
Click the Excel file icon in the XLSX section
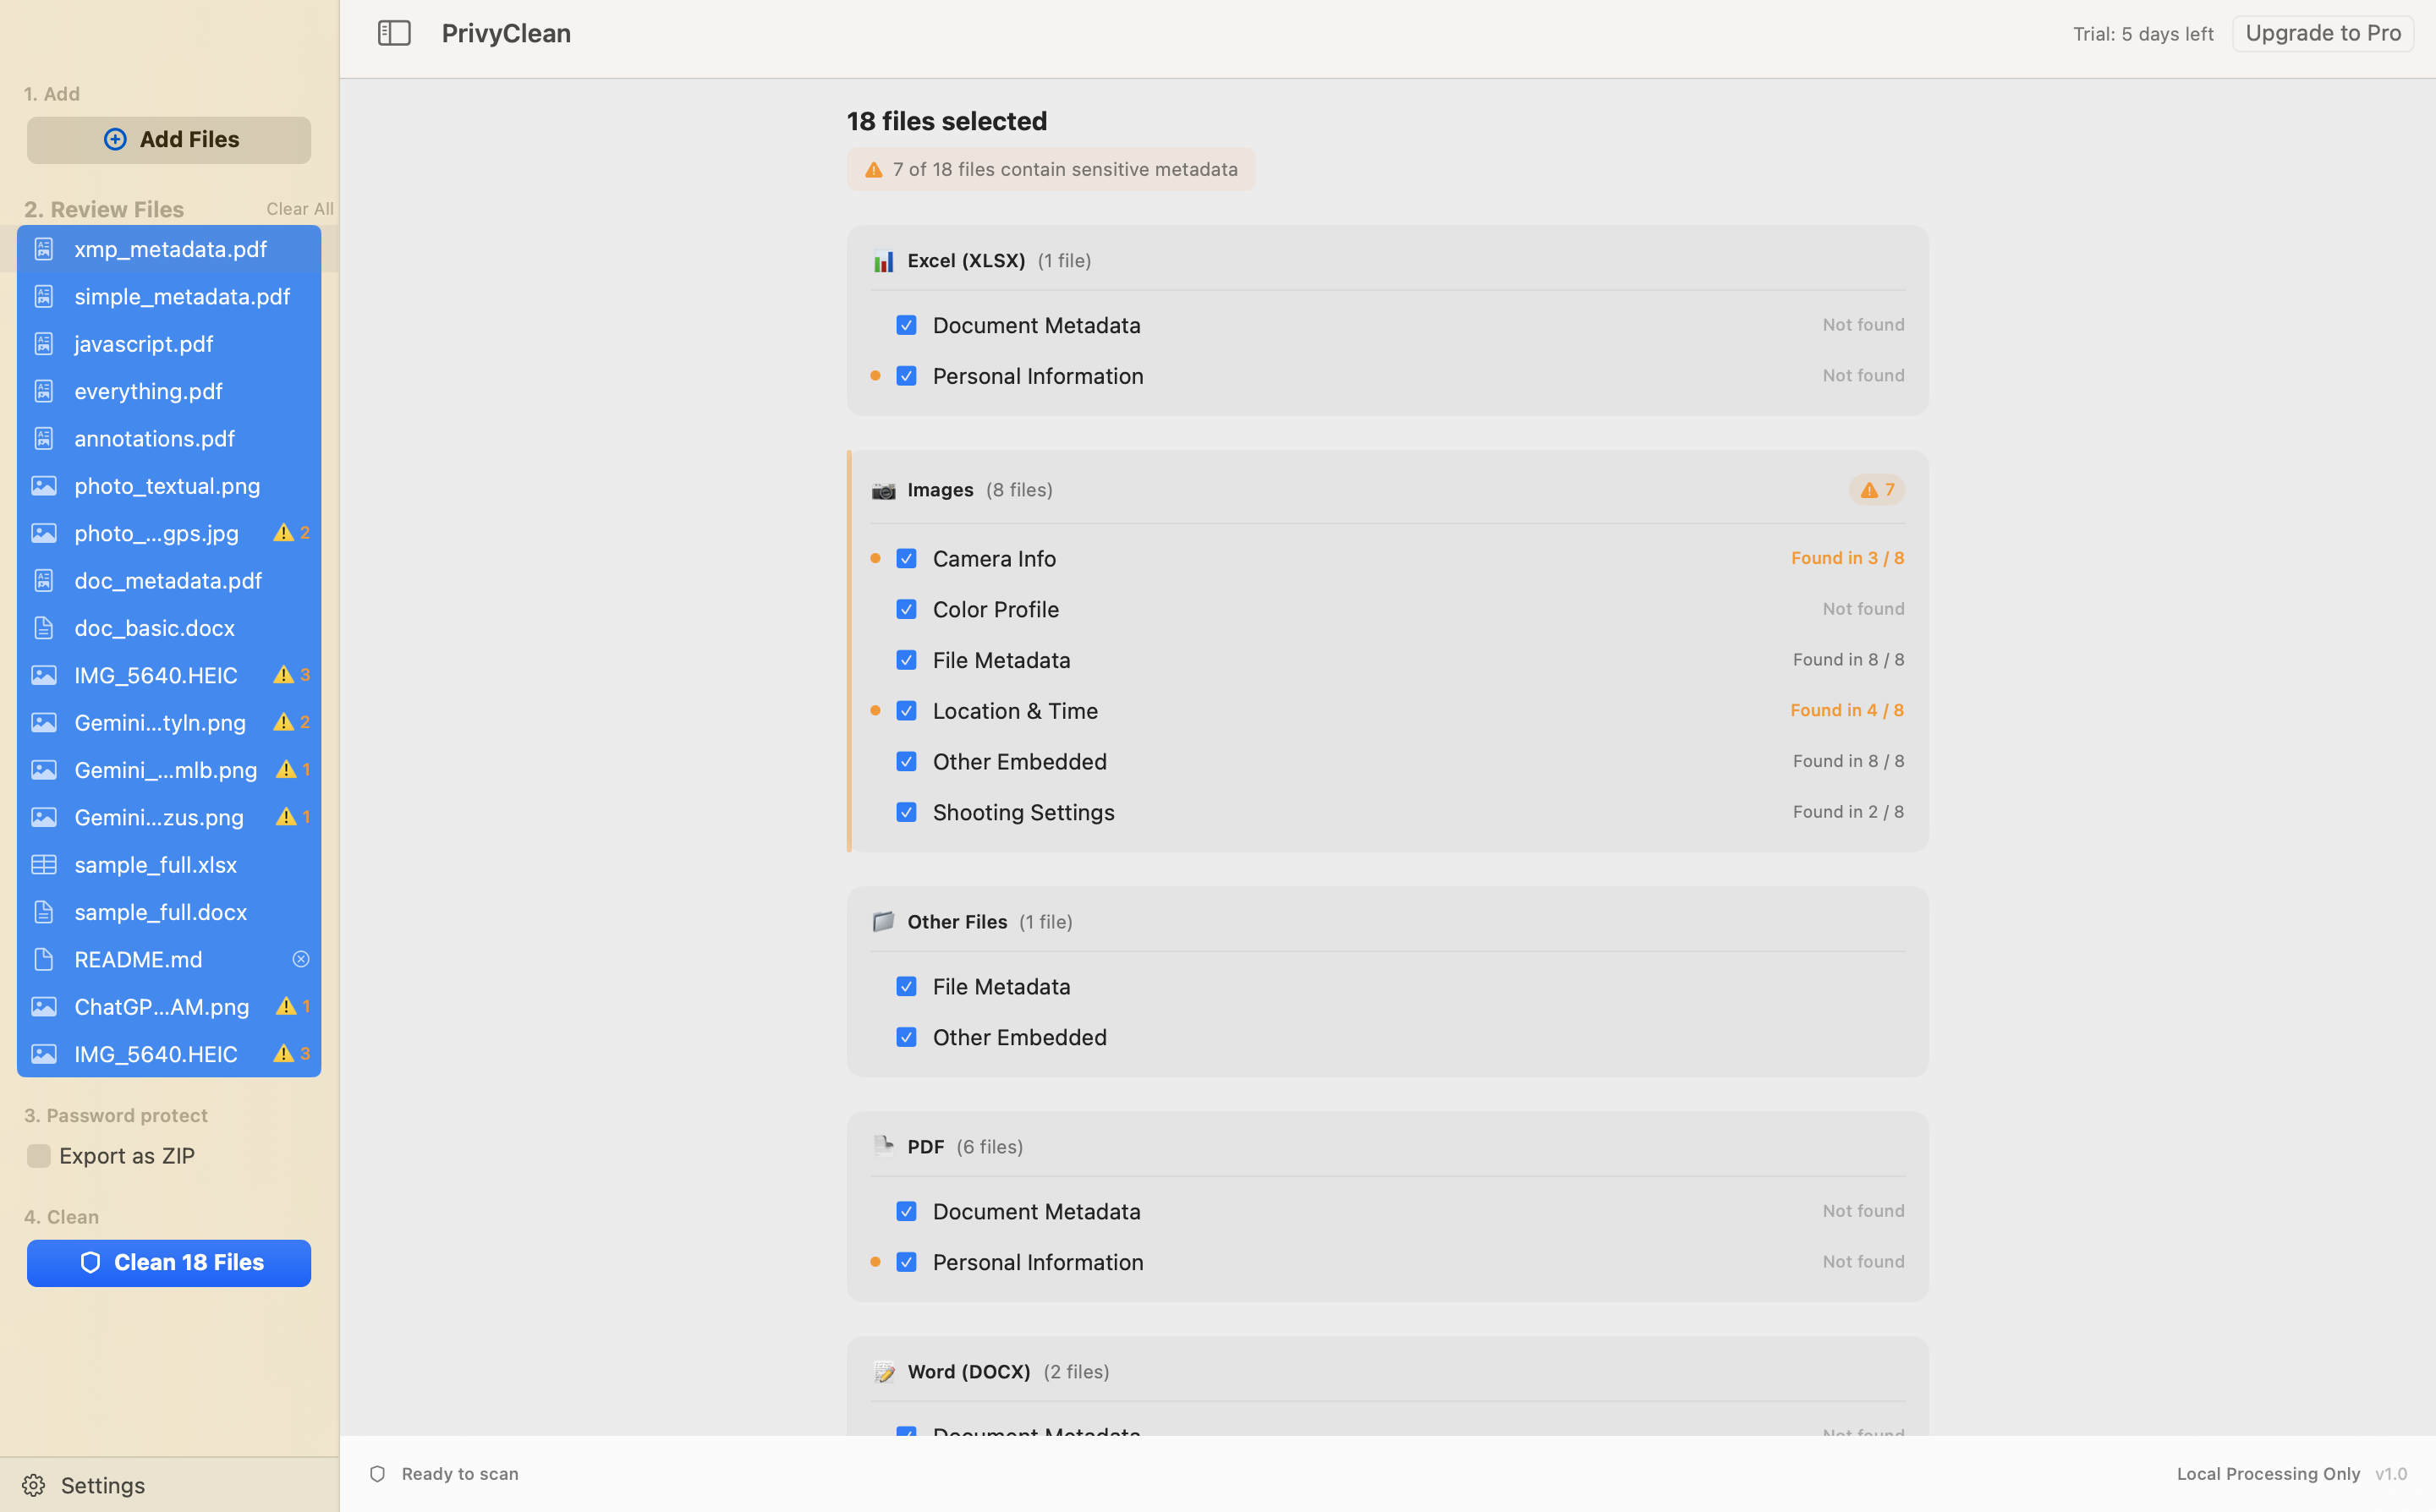(883, 260)
